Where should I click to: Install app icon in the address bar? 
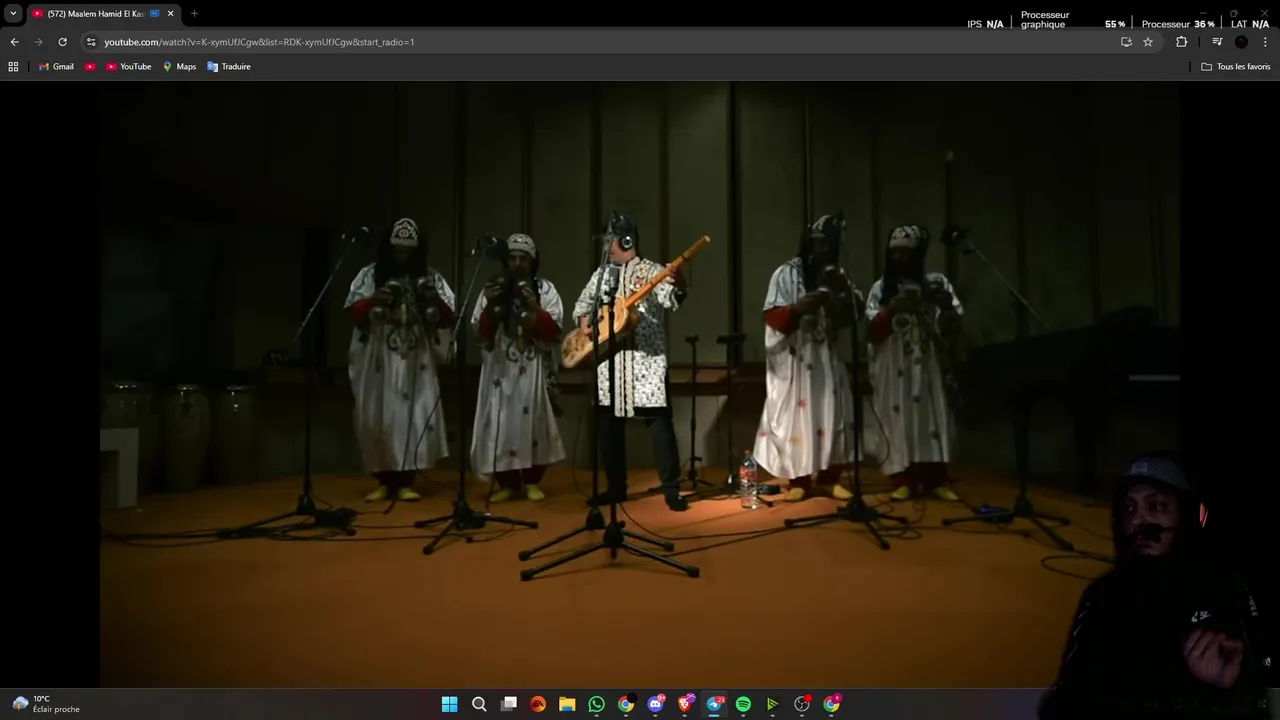point(1126,42)
